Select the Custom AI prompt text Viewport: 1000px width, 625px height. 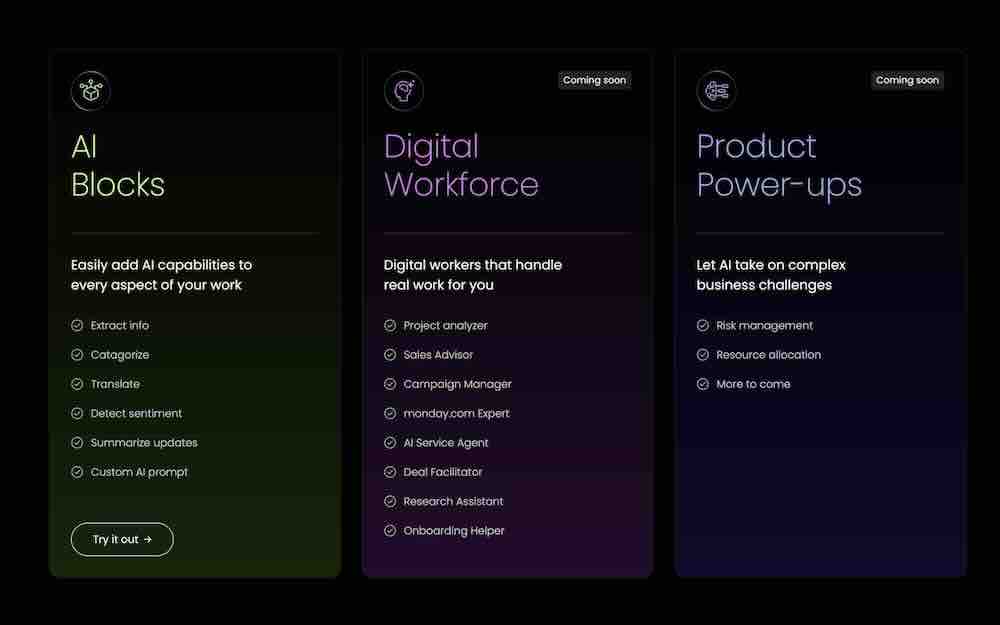140,473
